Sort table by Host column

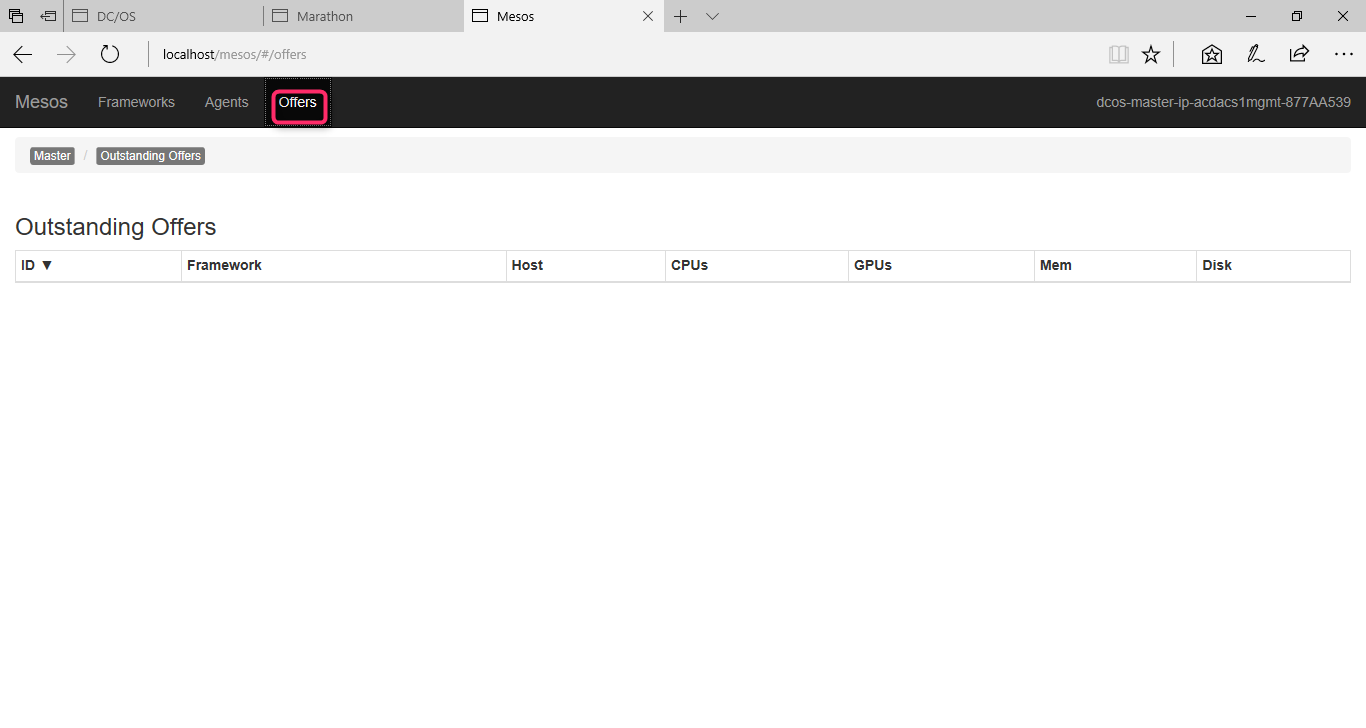(x=586, y=266)
